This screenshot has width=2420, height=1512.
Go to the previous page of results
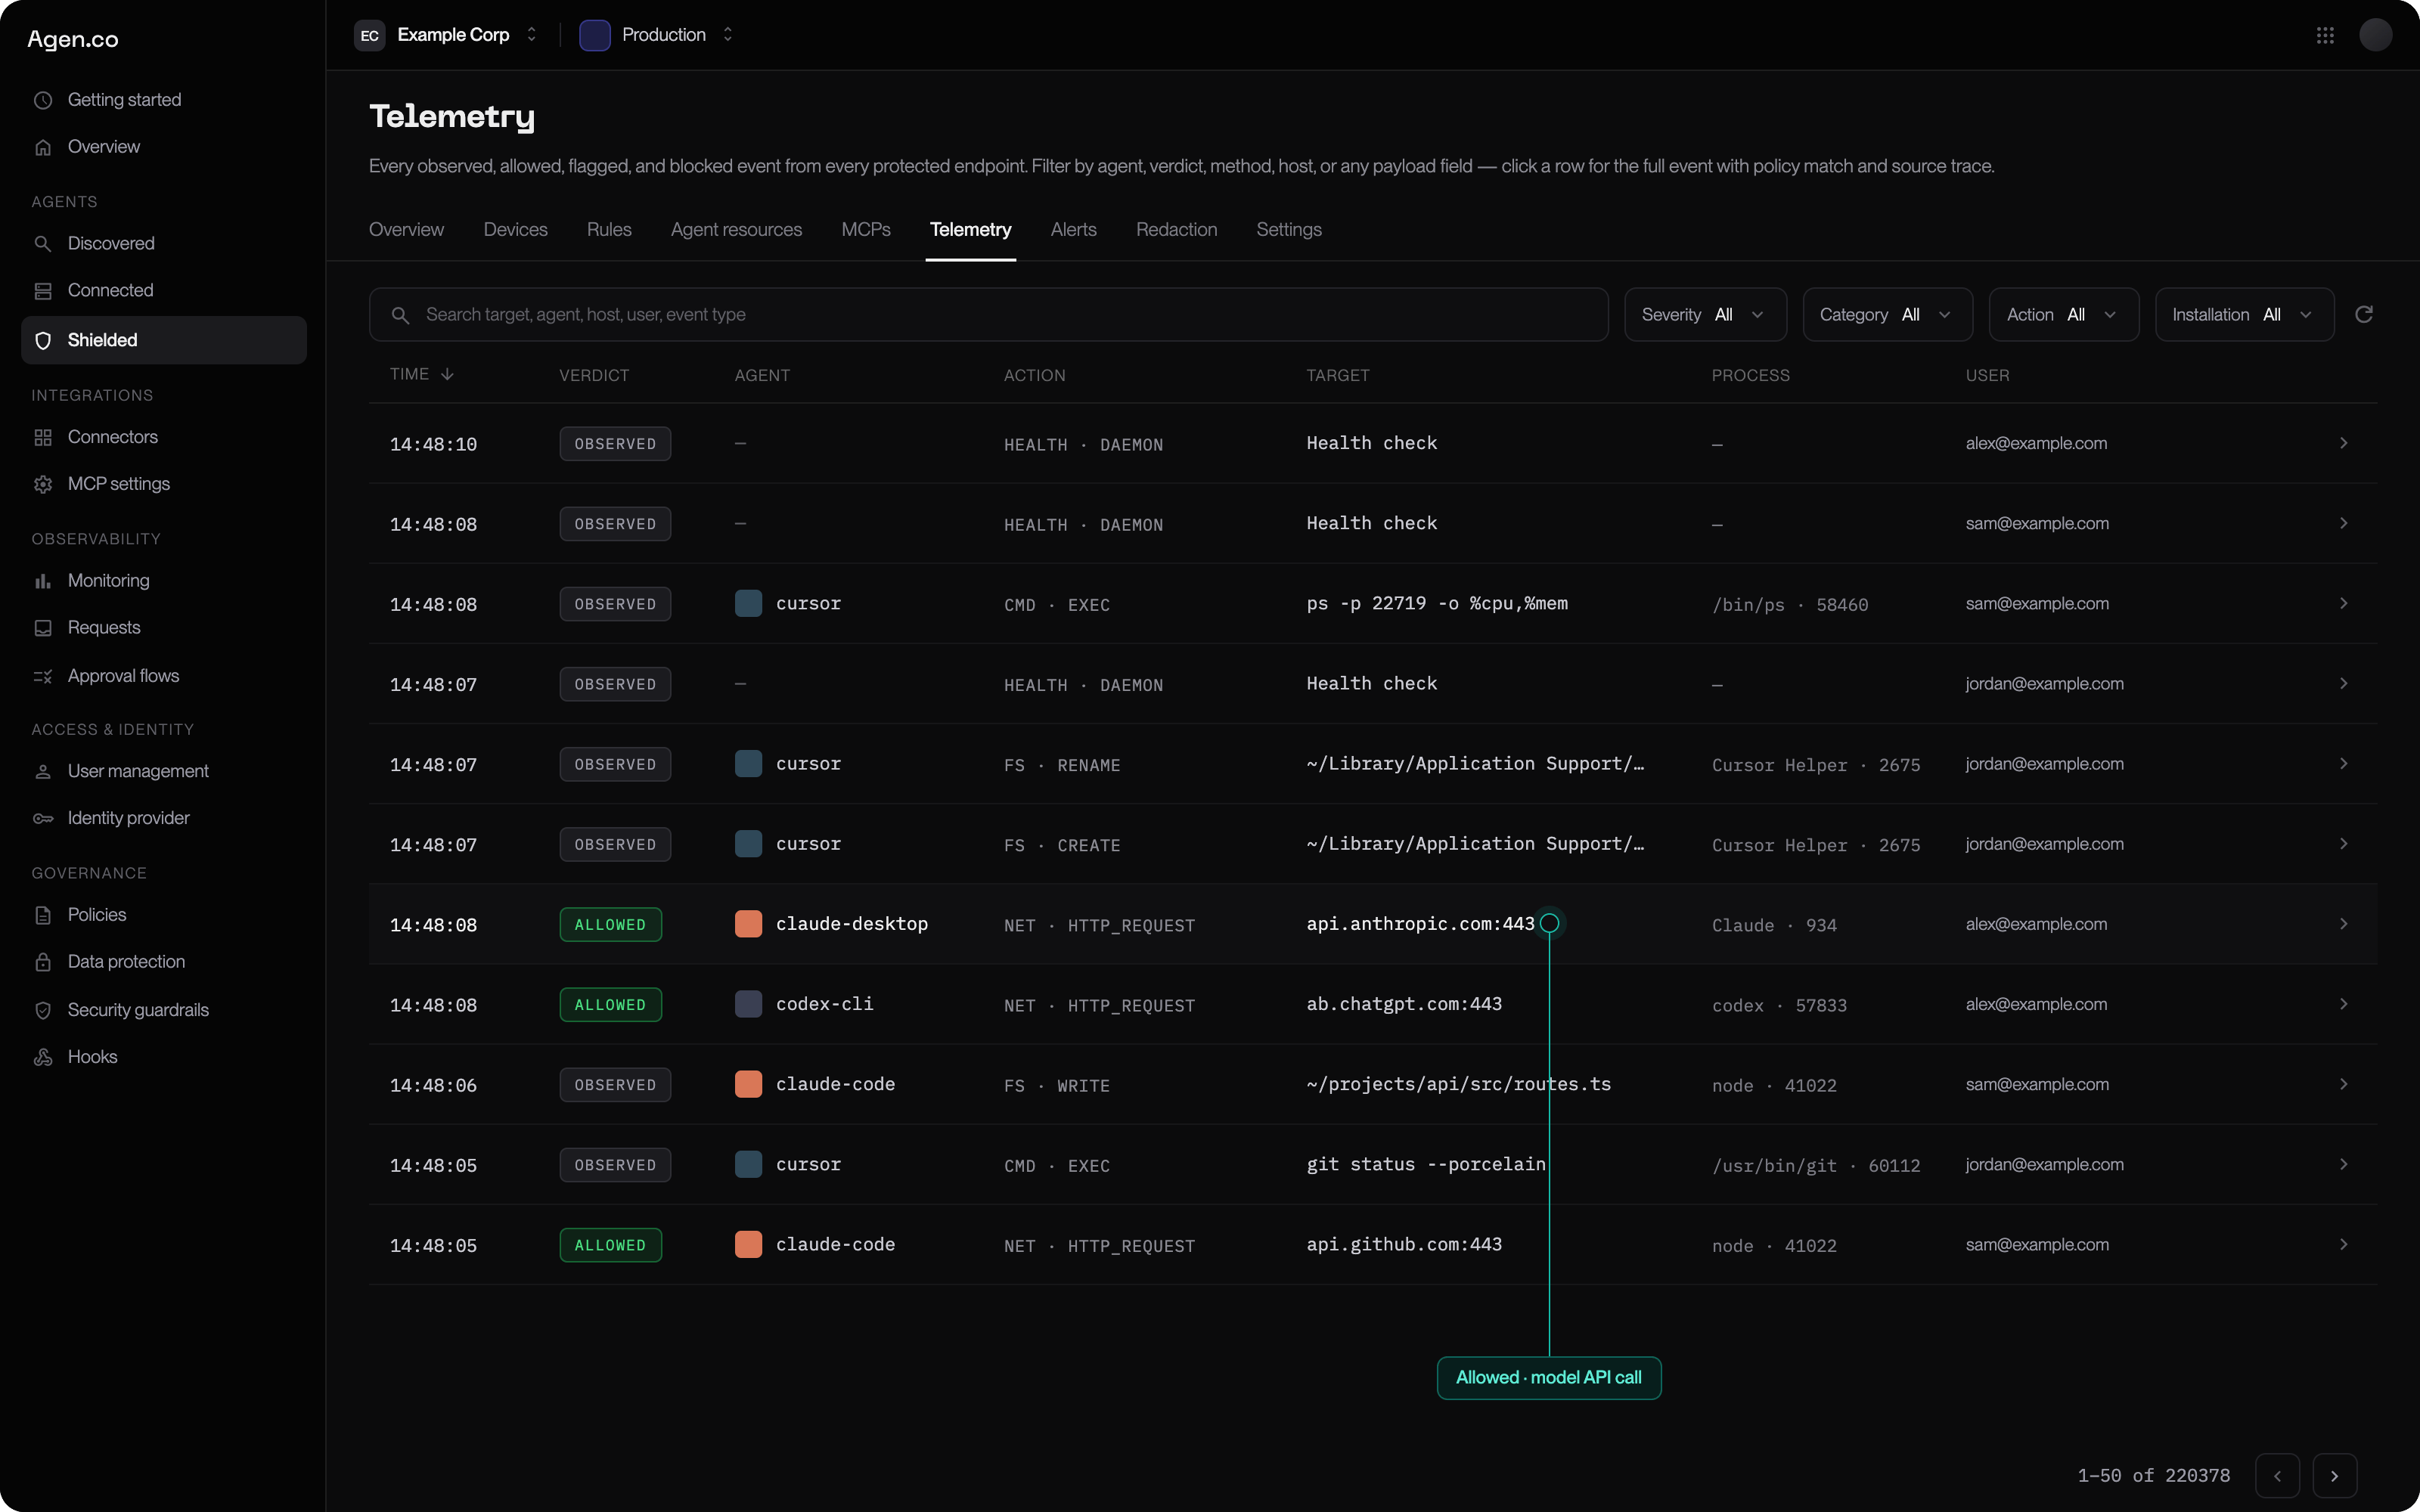point(2277,1476)
